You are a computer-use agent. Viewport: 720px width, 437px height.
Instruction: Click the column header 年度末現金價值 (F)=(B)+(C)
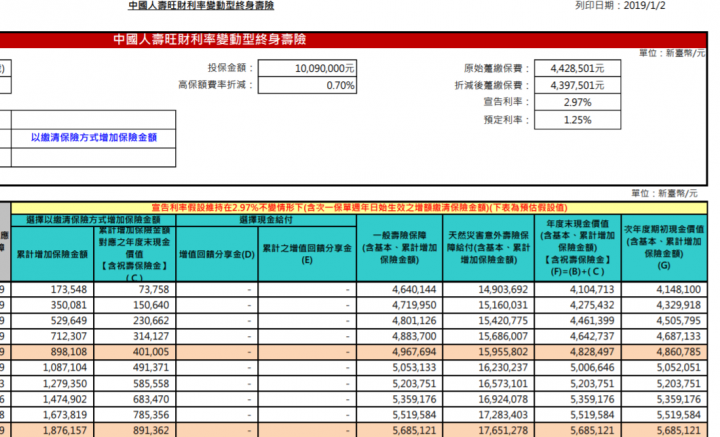point(578,247)
